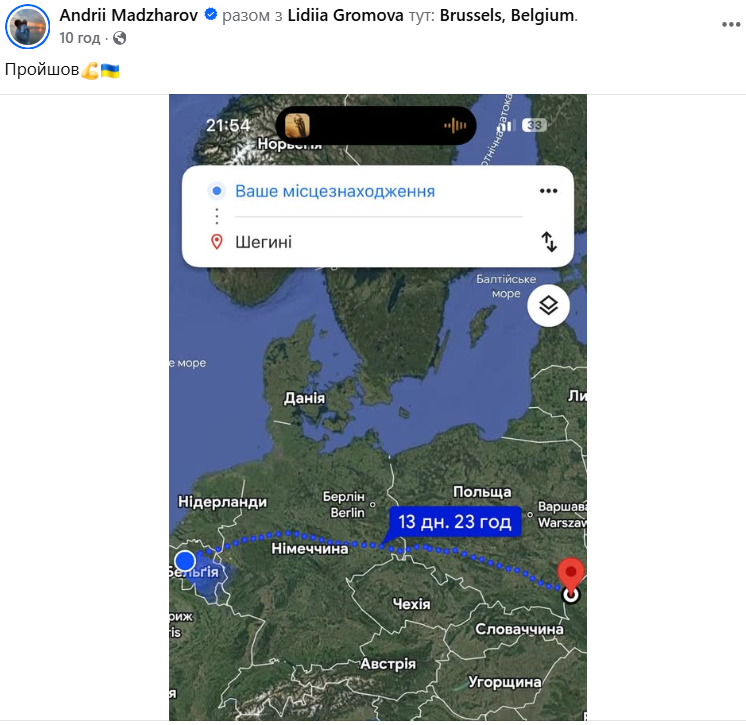The image size is (746, 725).
Task: Click the 13 дн. 23 год route duration label
Action: pyautogui.click(x=455, y=522)
